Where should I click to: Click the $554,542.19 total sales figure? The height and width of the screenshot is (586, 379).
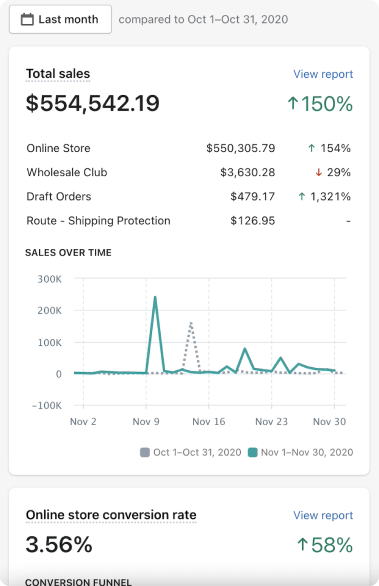pos(93,103)
